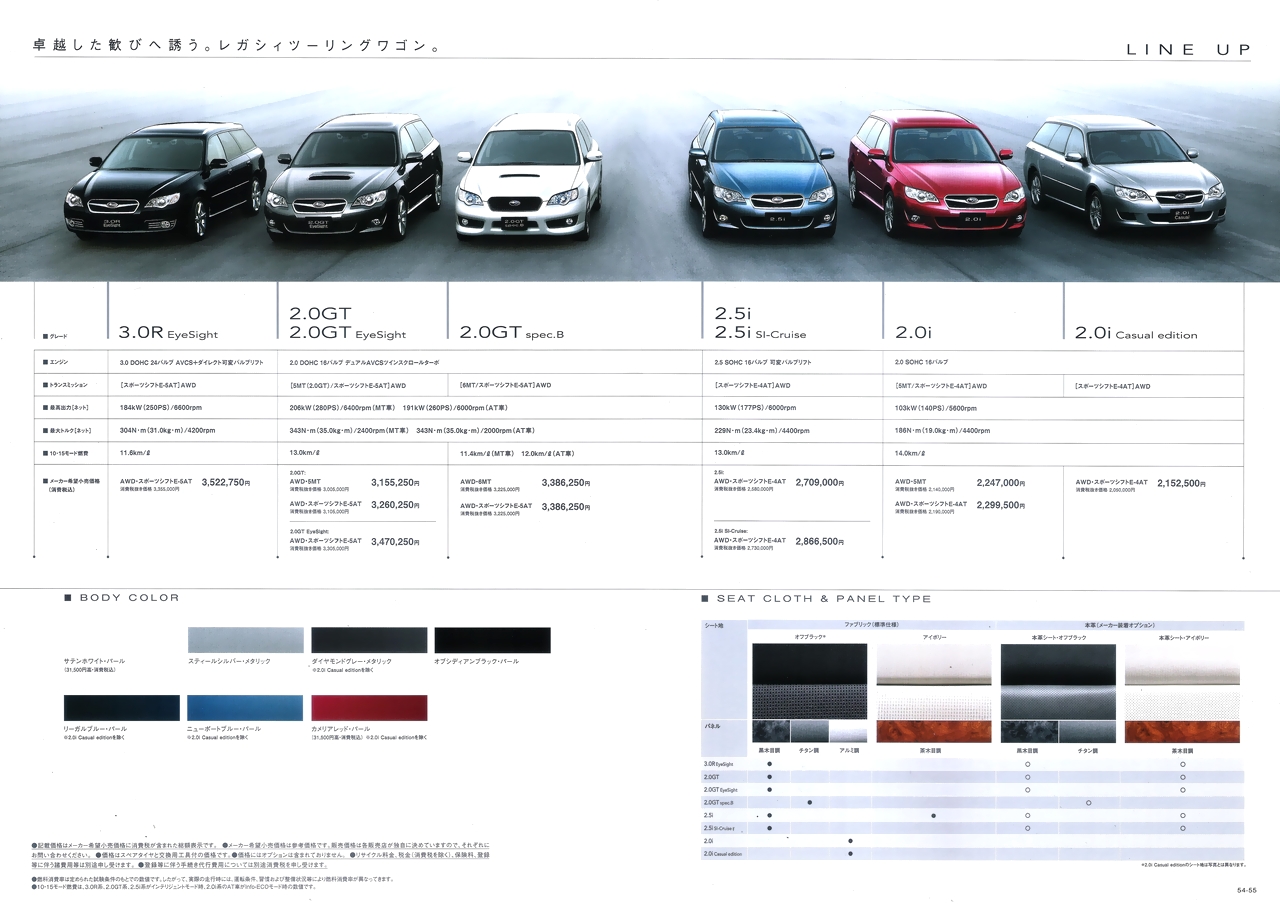Select the Regal Blue Pearl body color swatch

coord(121,708)
